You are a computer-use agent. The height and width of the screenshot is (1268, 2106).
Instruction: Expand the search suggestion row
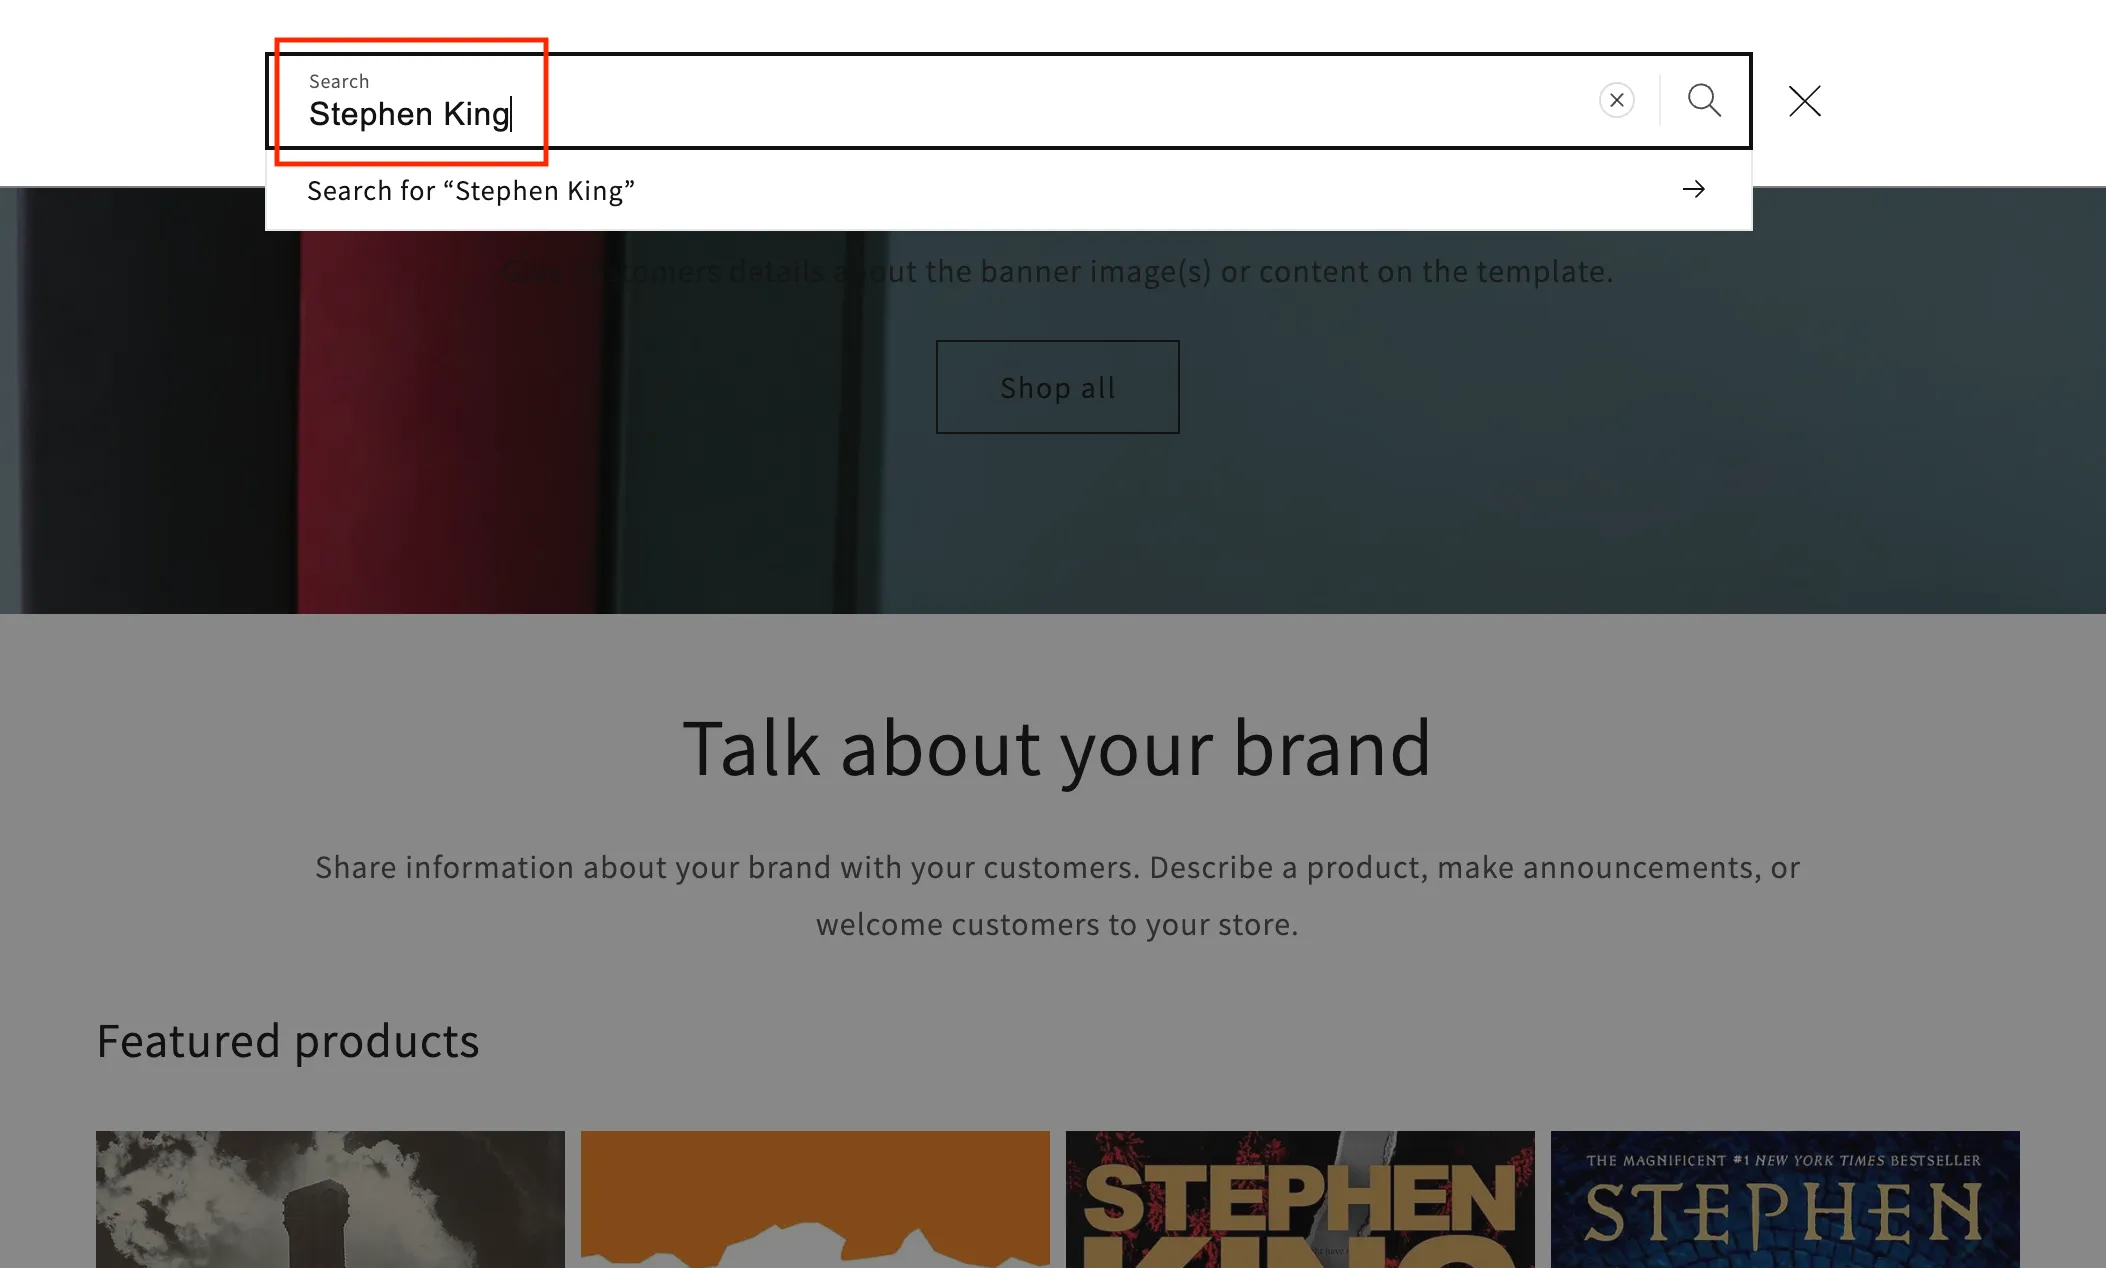(x=1000, y=190)
